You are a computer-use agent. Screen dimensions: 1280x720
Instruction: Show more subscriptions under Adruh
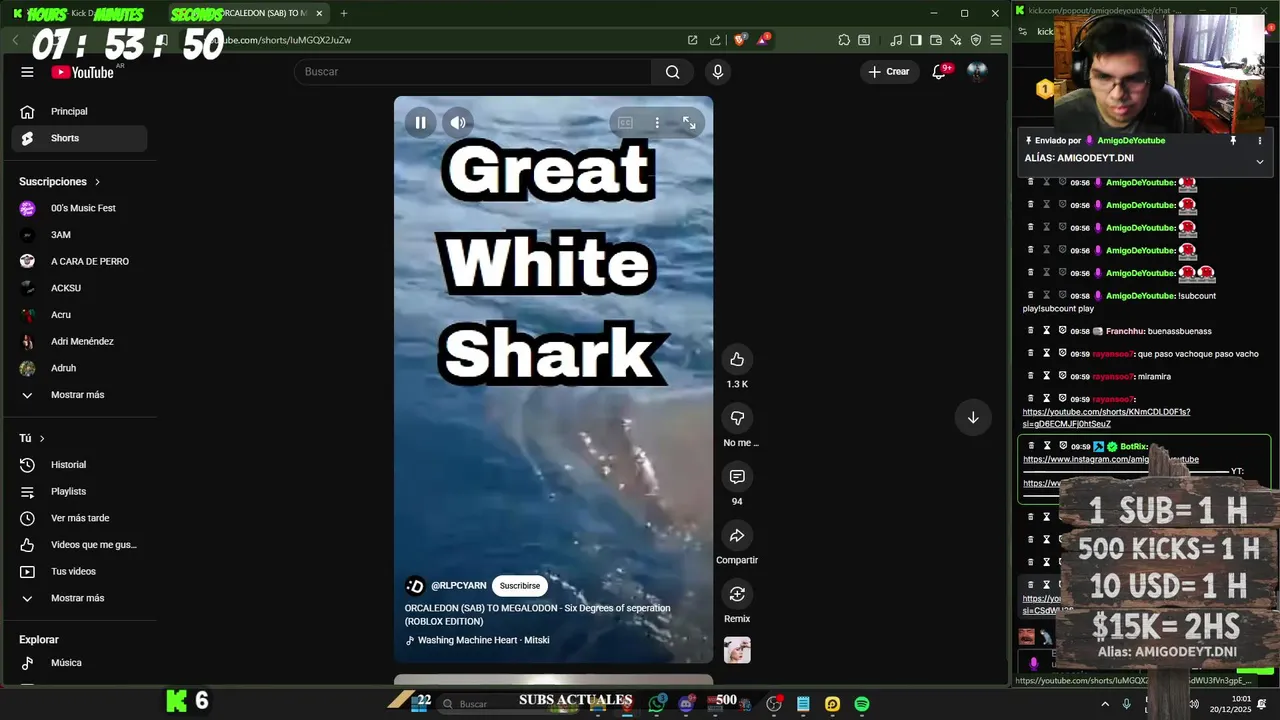77,395
